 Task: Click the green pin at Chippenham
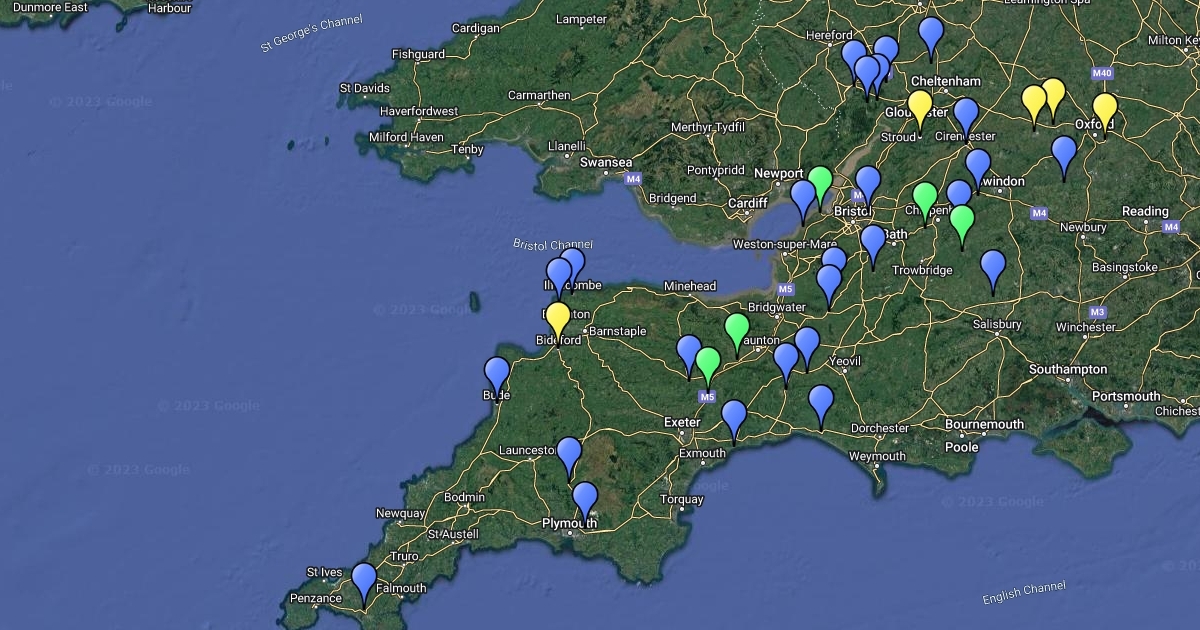tap(925, 199)
